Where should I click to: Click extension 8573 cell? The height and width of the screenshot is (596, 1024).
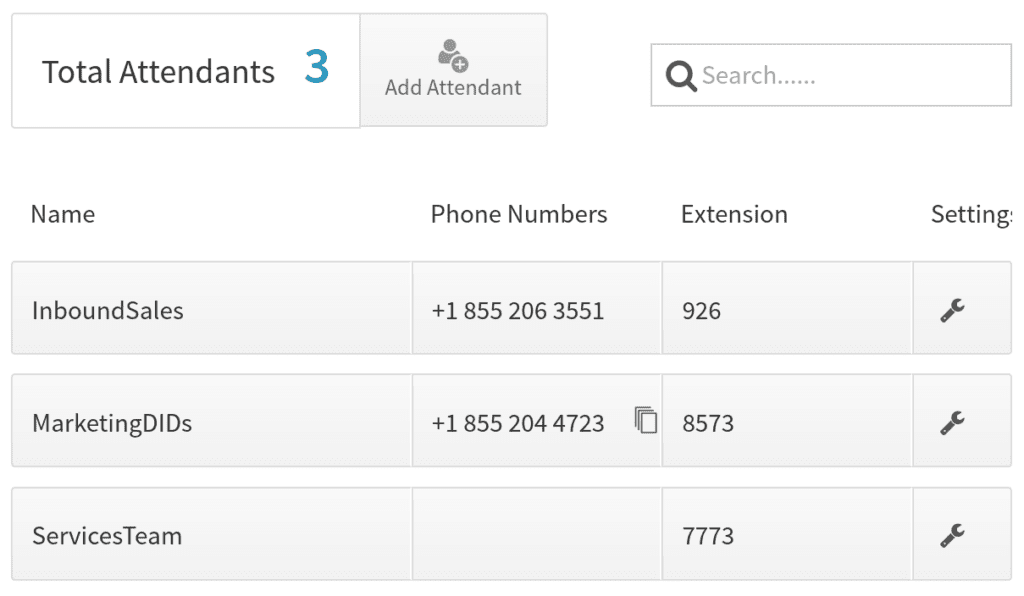point(708,423)
